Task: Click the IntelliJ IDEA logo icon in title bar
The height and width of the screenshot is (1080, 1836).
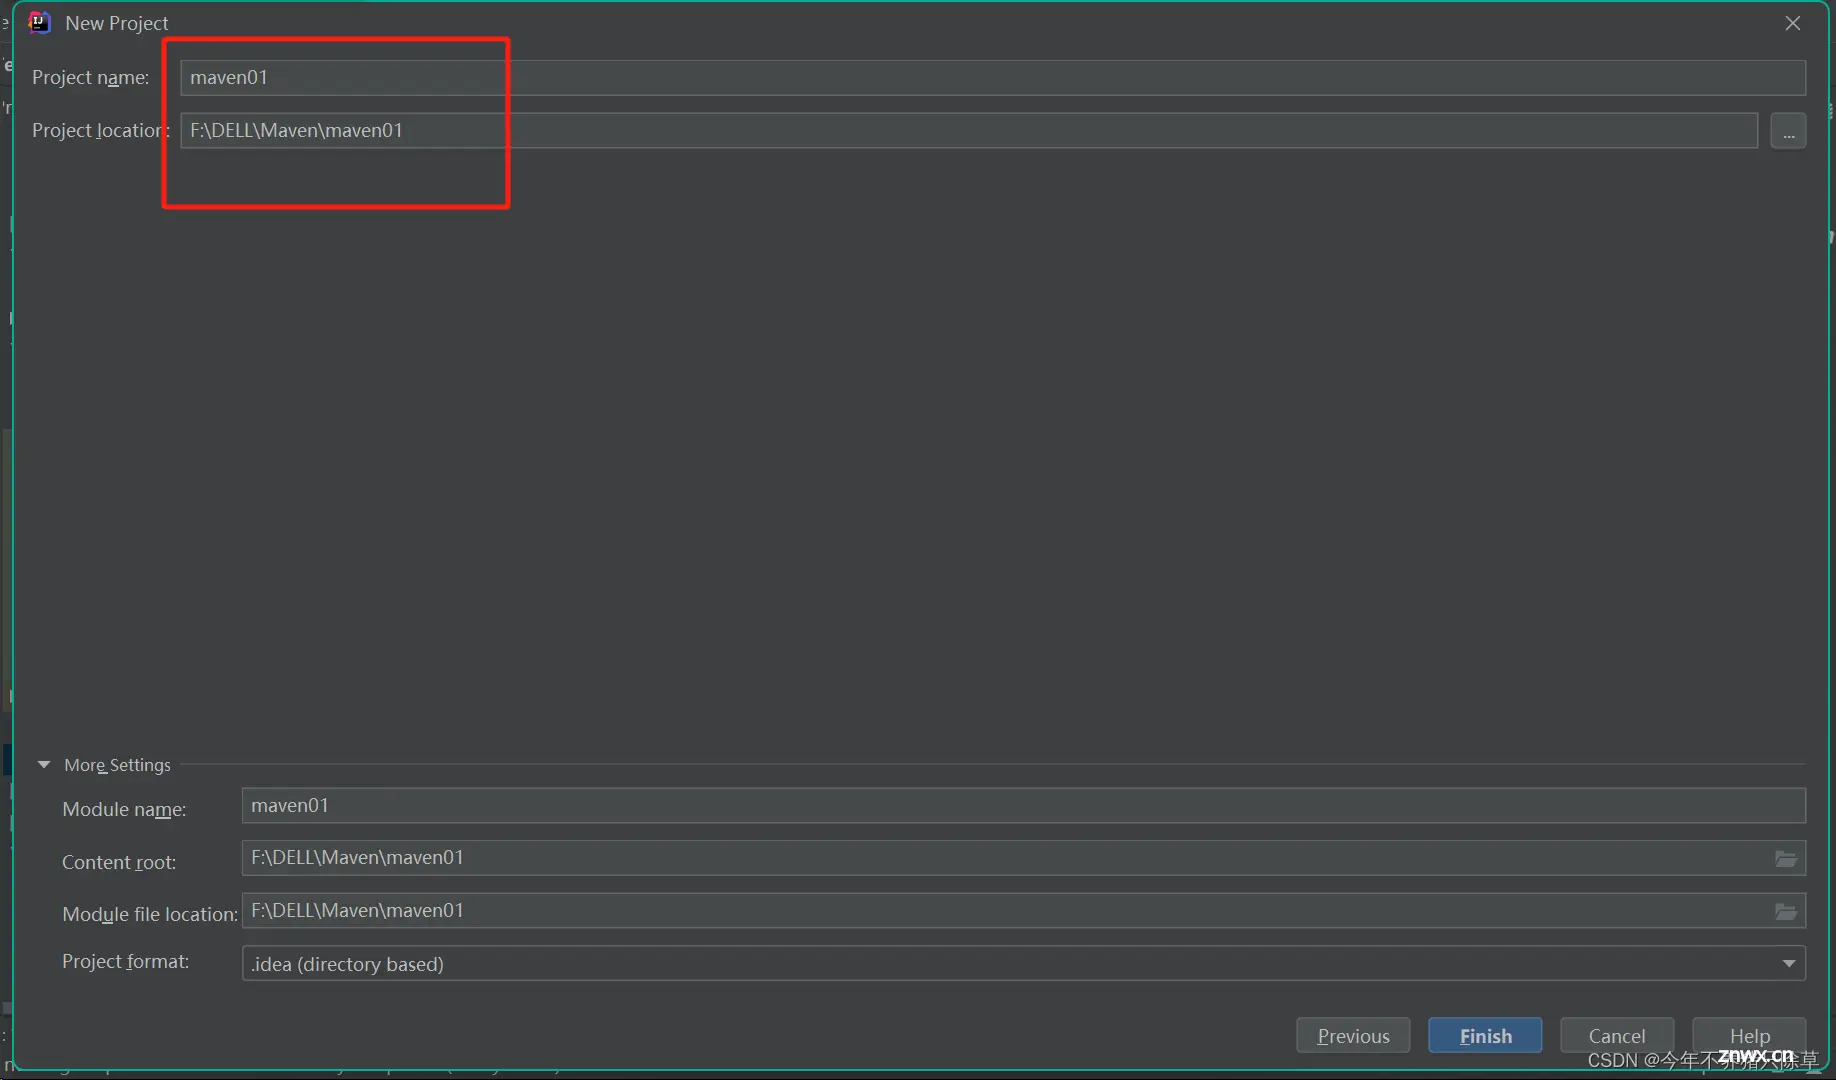Action: pyautogui.click(x=40, y=22)
